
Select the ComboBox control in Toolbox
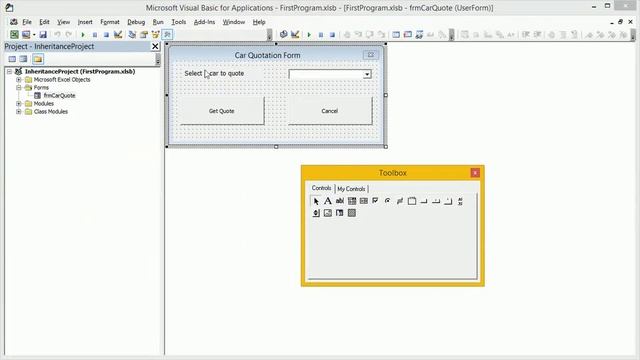coord(352,201)
